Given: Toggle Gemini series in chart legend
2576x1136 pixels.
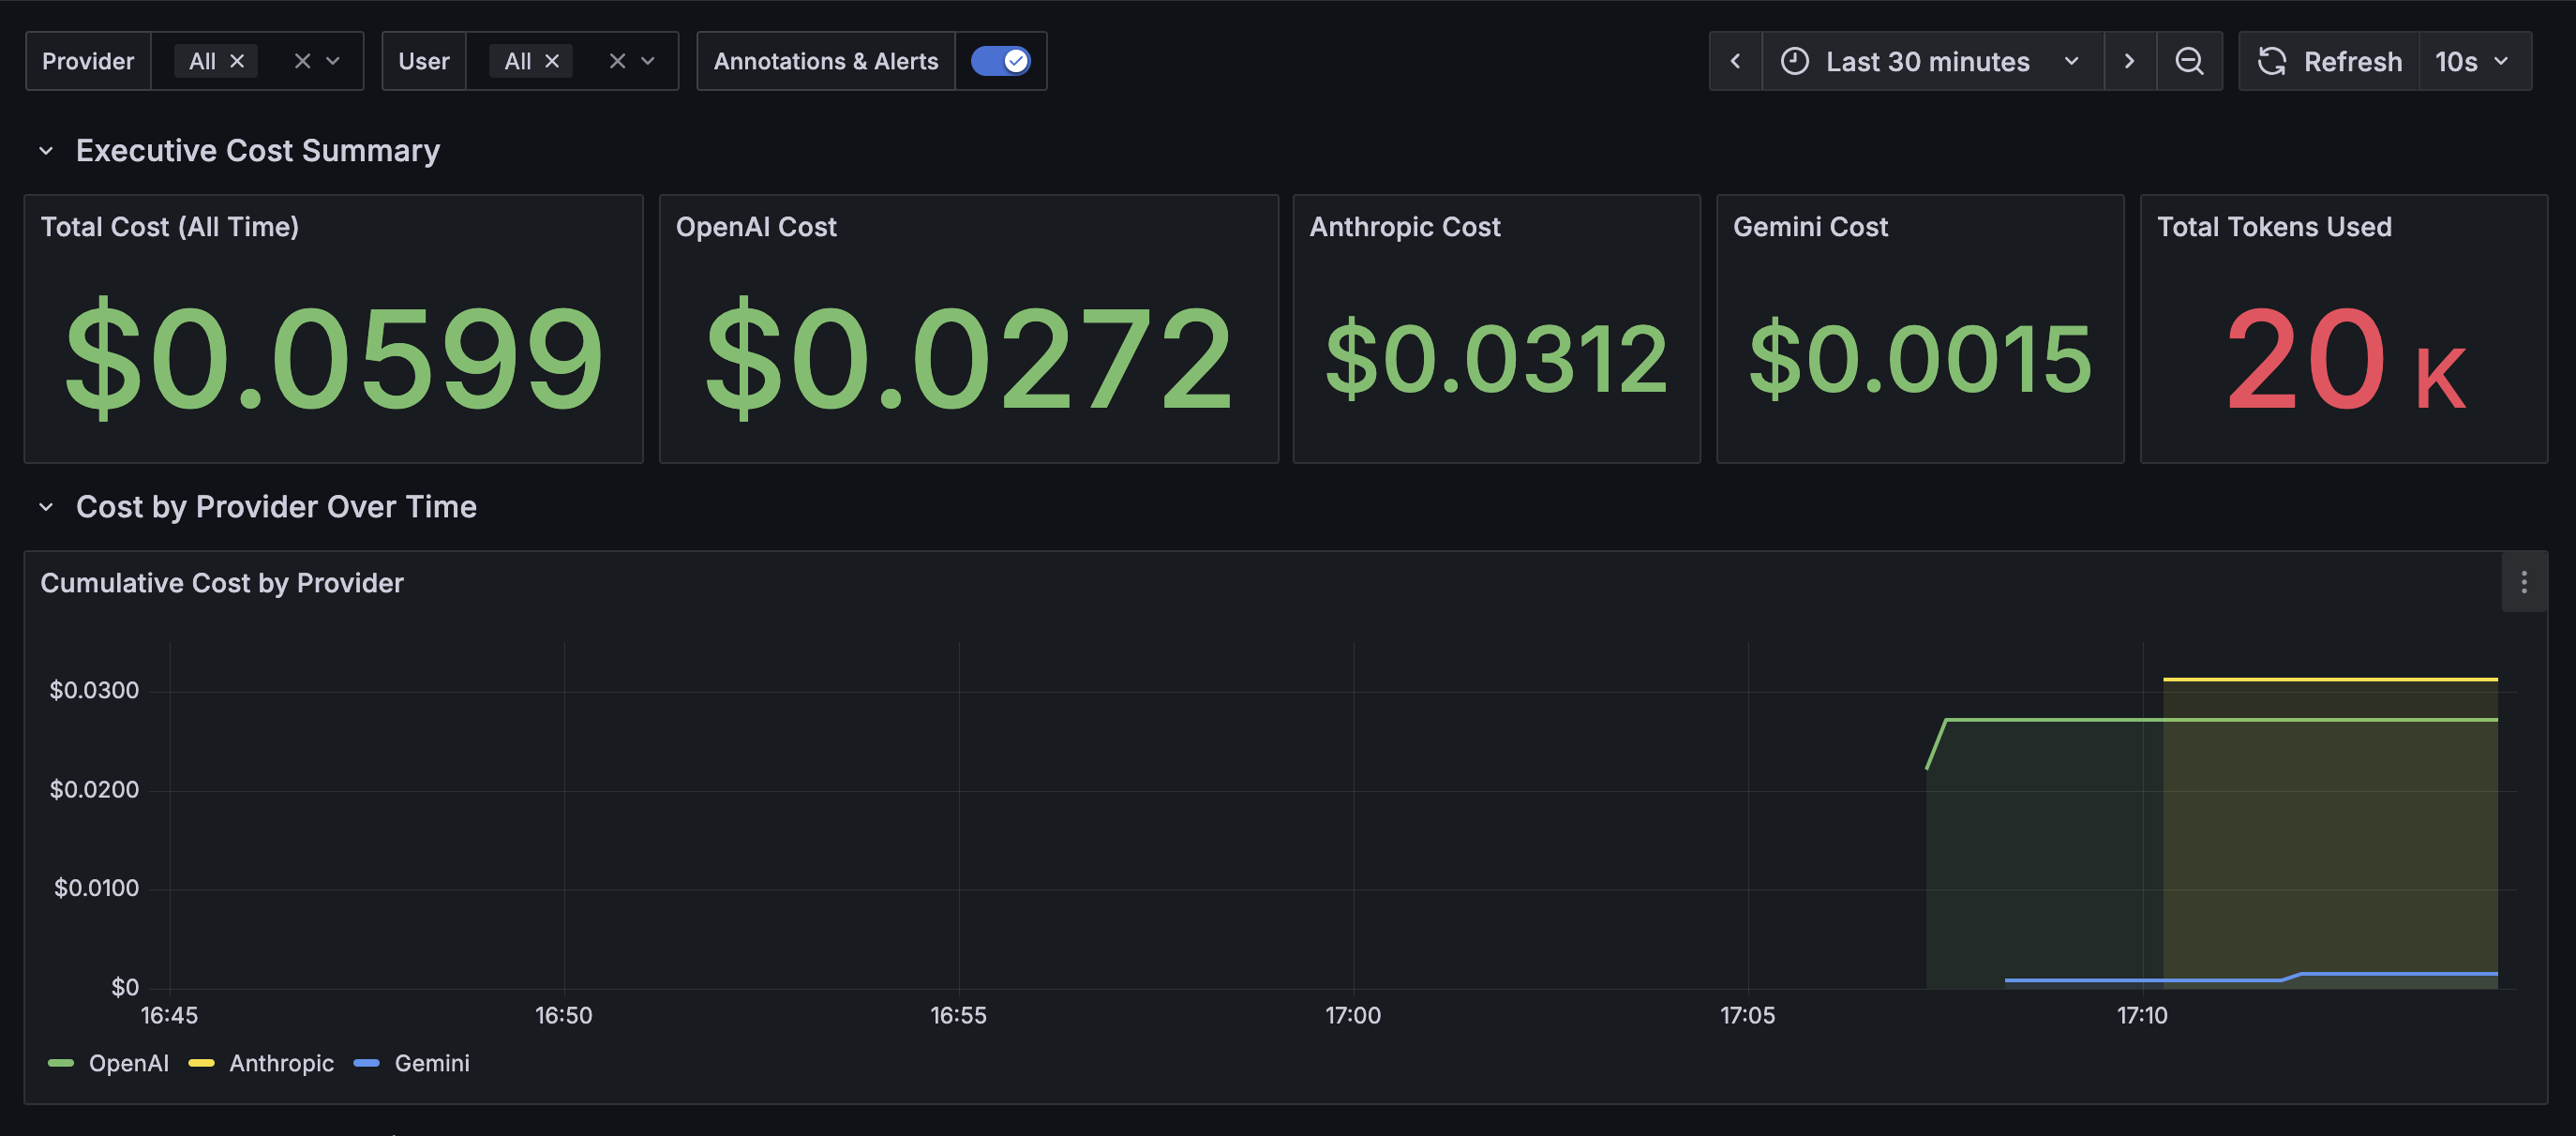Looking at the screenshot, I should point(431,1063).
